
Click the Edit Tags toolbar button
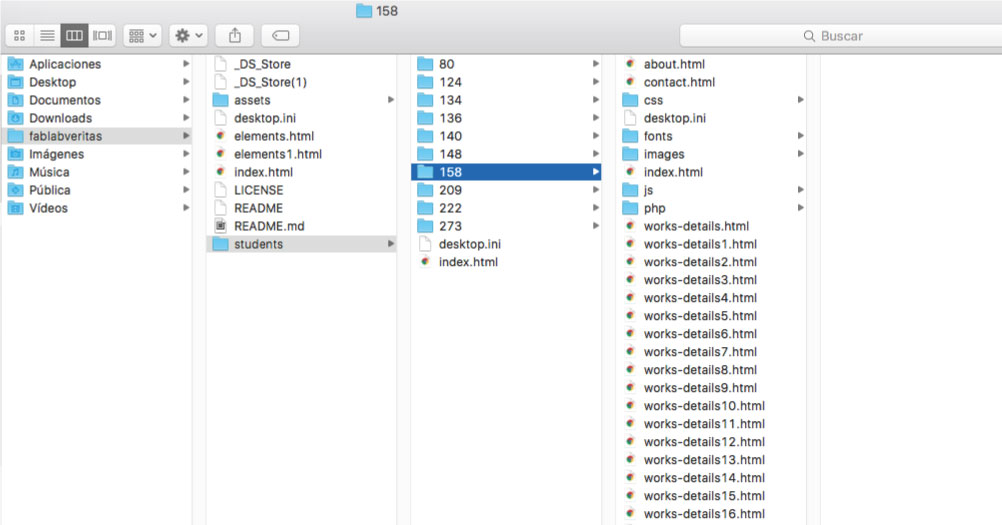click(281, 36)
